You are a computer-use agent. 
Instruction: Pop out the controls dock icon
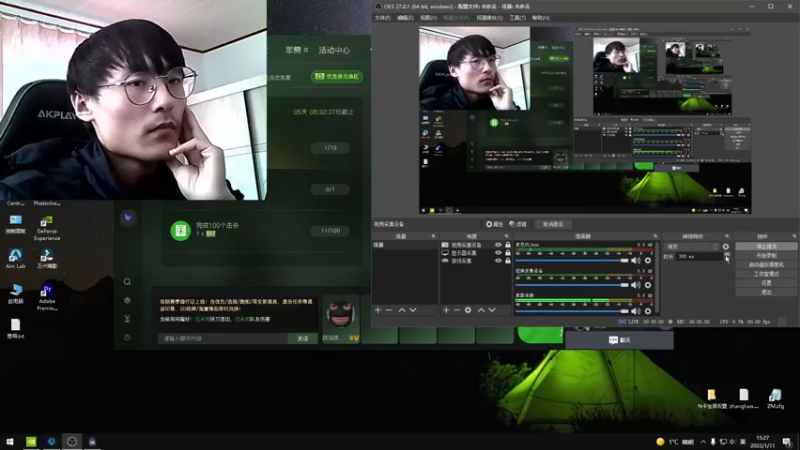tap(794, 236)
